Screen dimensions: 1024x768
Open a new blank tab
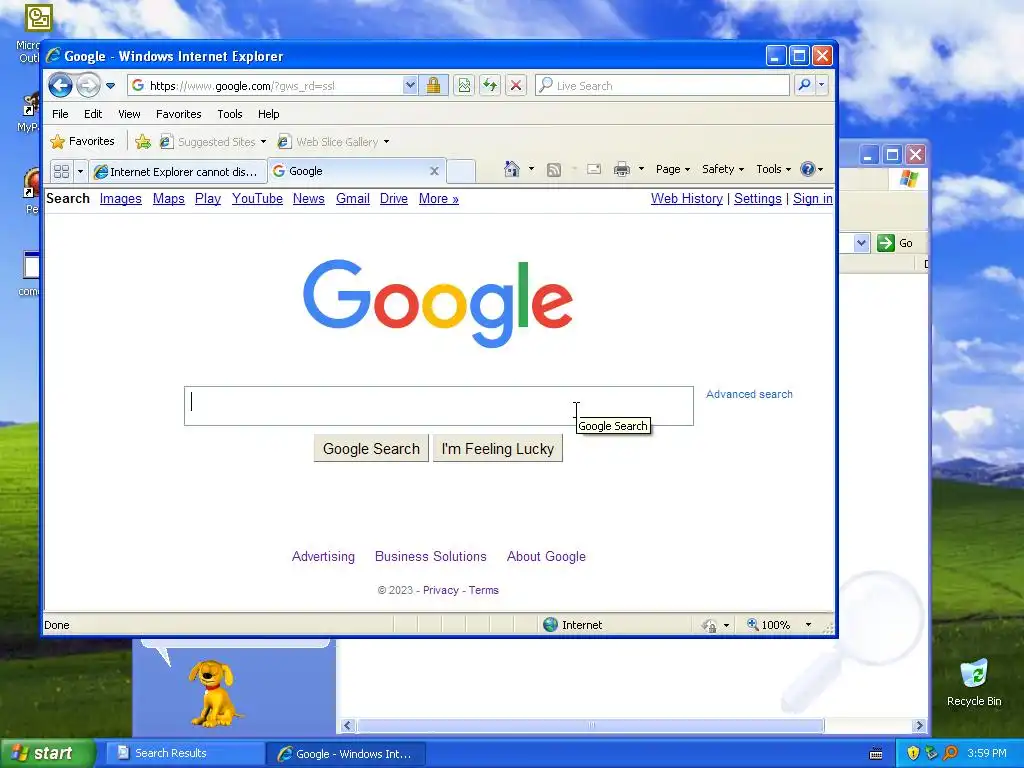(x=461, y=171)
